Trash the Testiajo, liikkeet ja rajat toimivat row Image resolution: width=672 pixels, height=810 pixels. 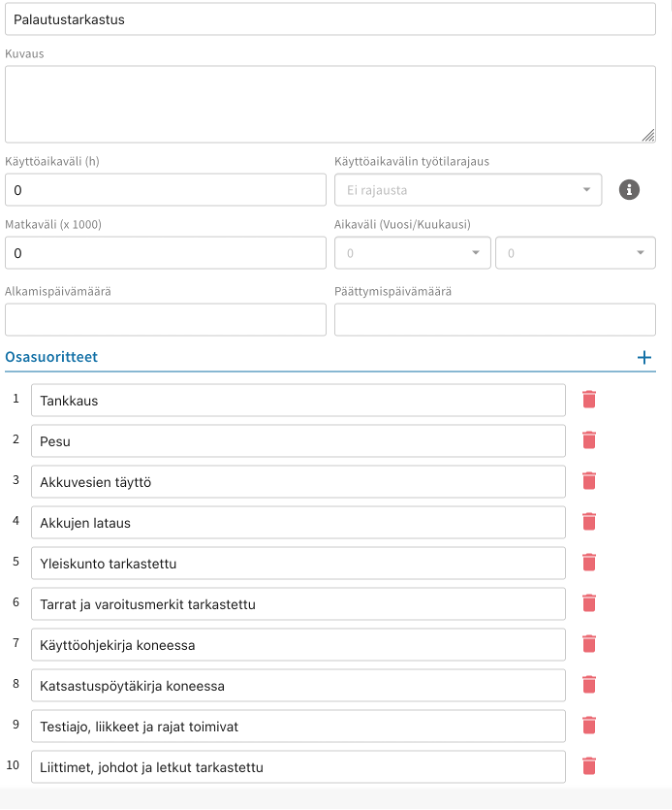[589, 725]
